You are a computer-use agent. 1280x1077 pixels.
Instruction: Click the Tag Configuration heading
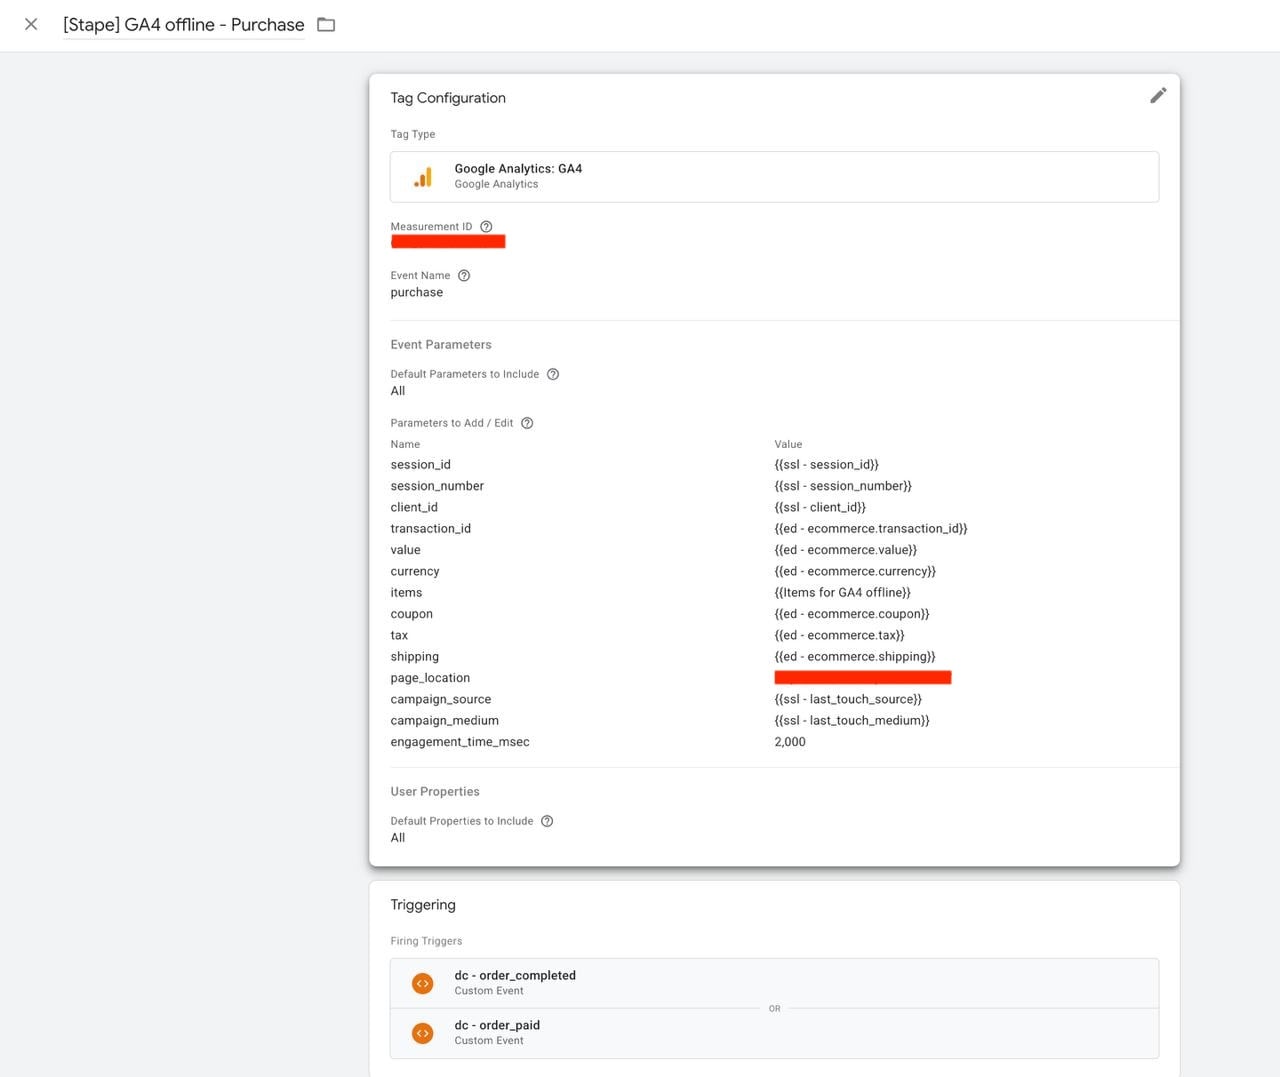(x=448, y=98)
